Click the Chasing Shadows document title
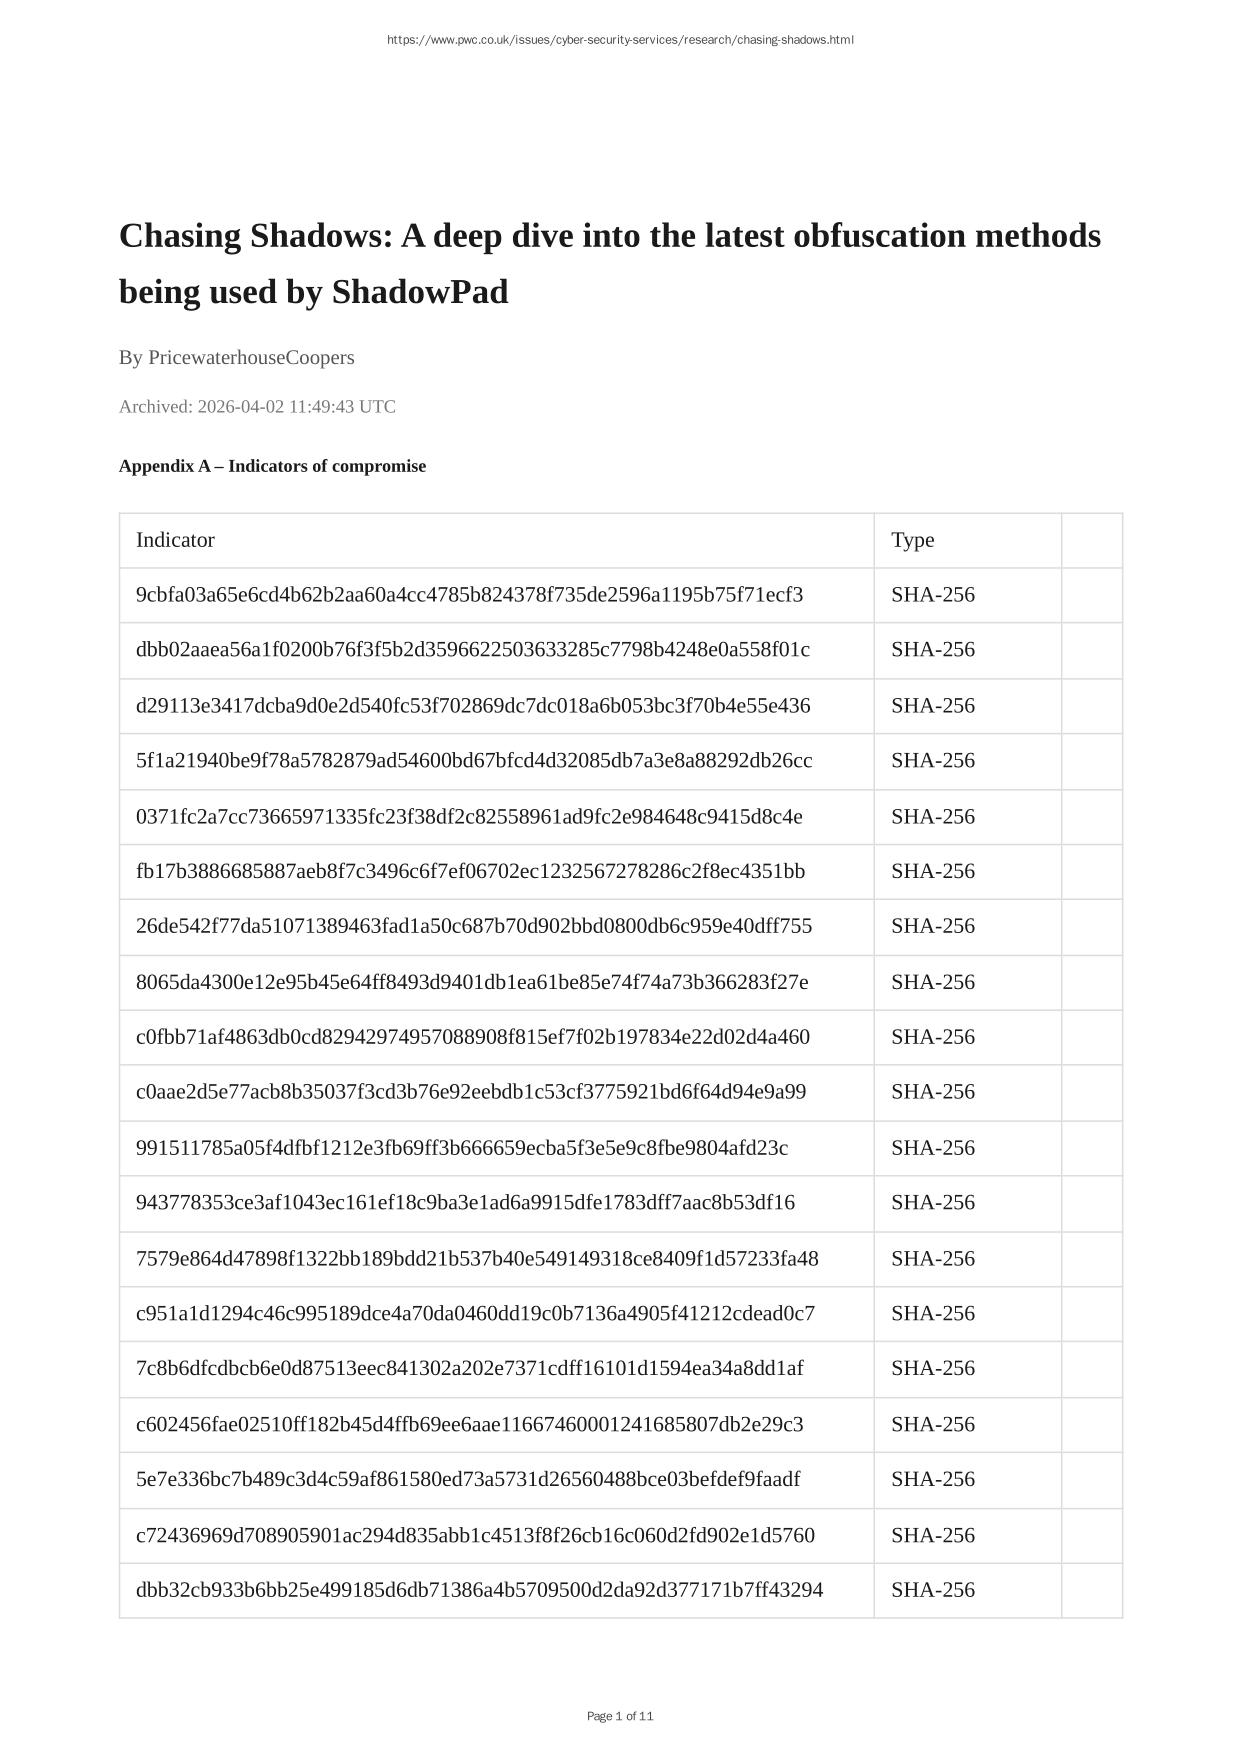 point(609,263)
